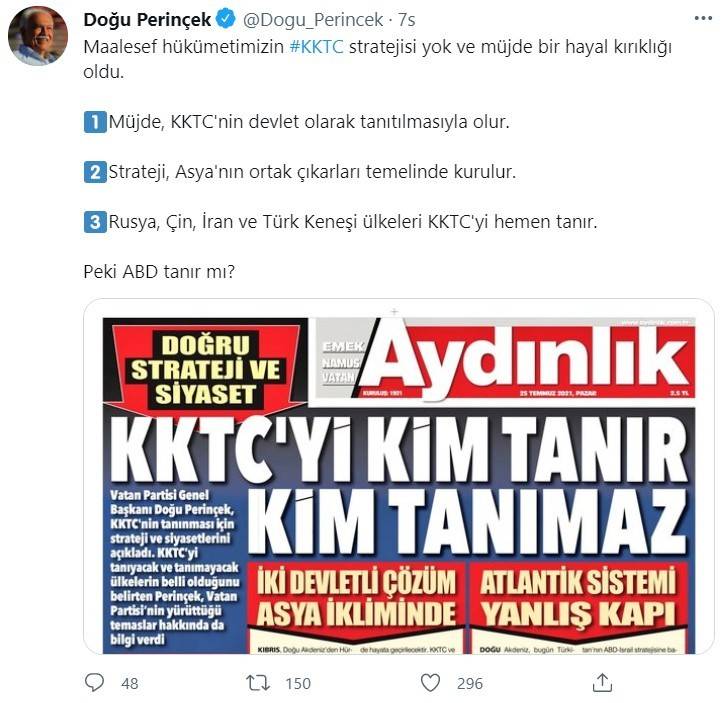Screen dimensions: 722x703
Task: Like the tweet with heart icon
Action: 431,682
